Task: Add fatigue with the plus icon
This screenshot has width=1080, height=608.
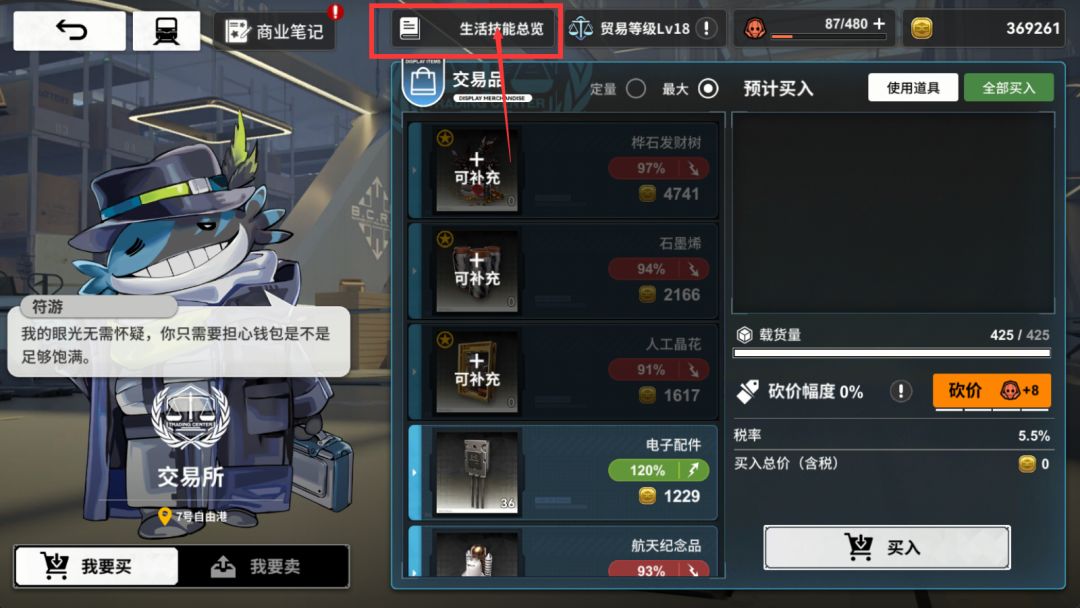Action: 879,23
